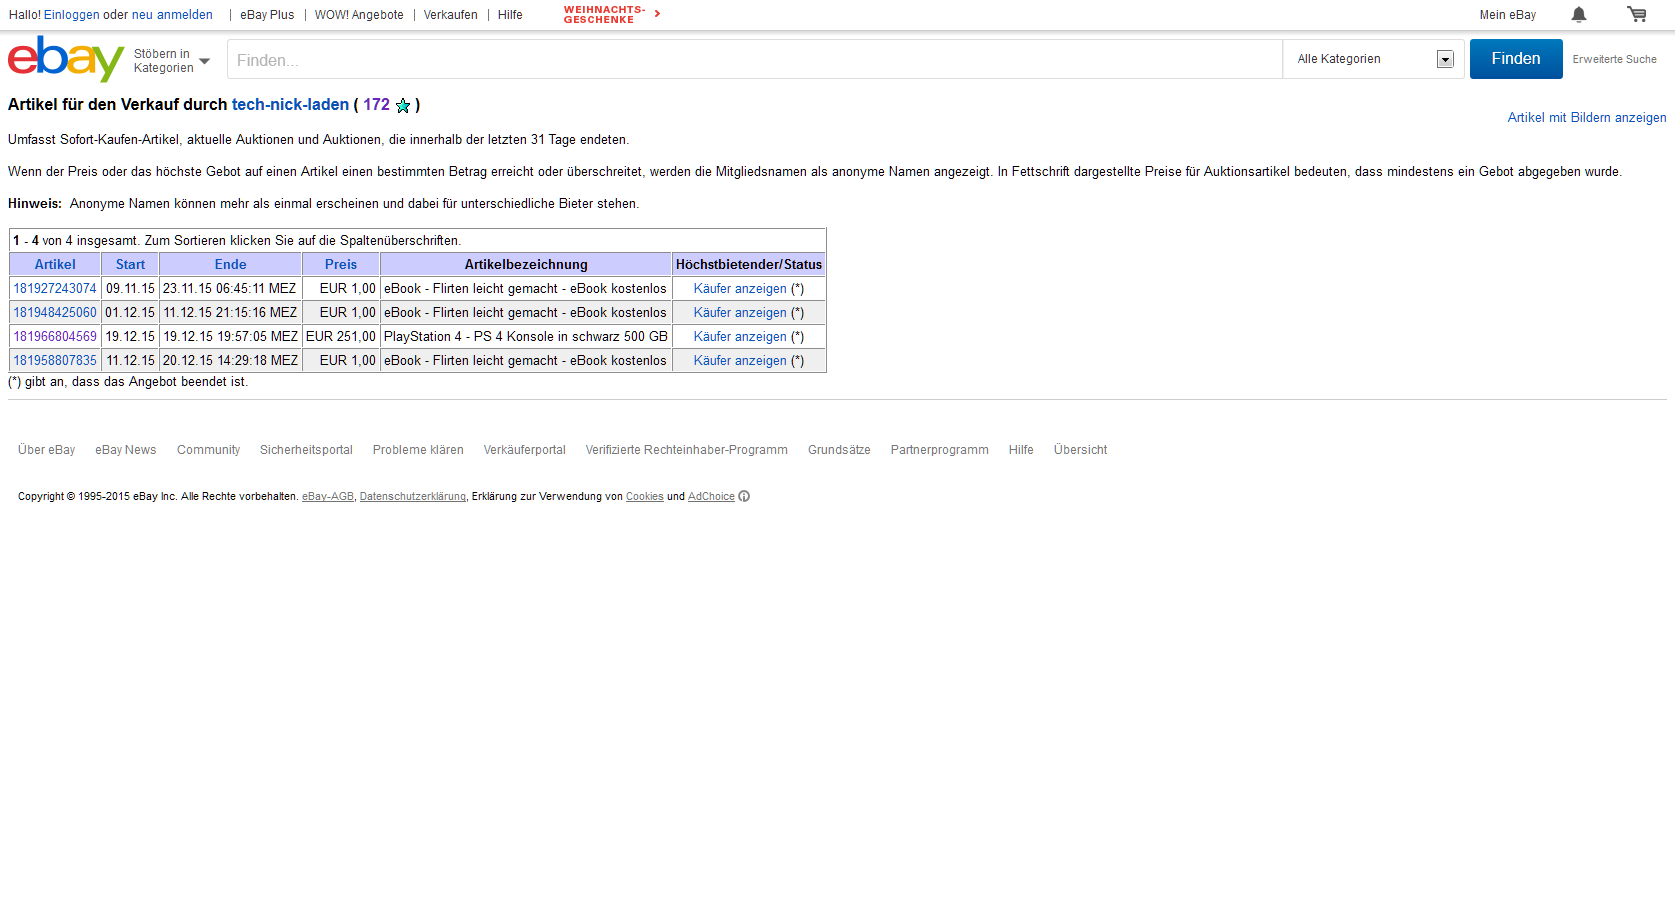
Task: Click the AdChoice info icon
Action: [x=744, y=497]
